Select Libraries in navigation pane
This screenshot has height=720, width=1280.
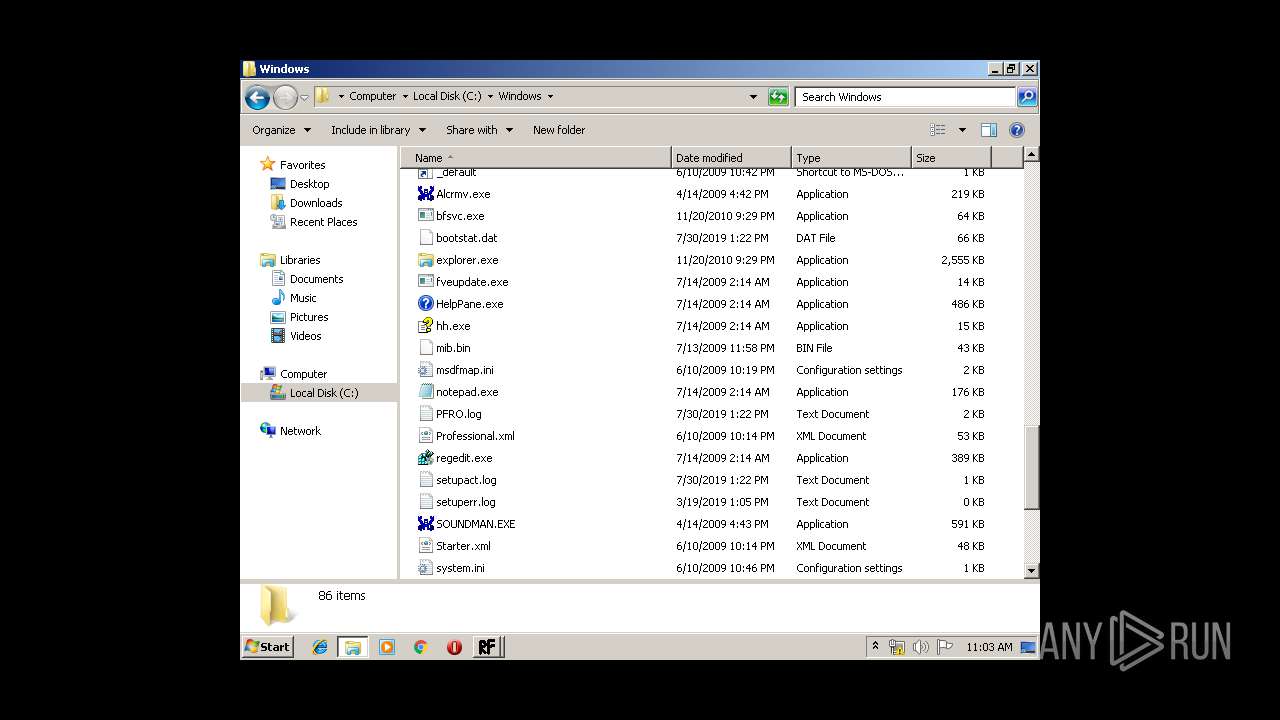tap(300, 260)
